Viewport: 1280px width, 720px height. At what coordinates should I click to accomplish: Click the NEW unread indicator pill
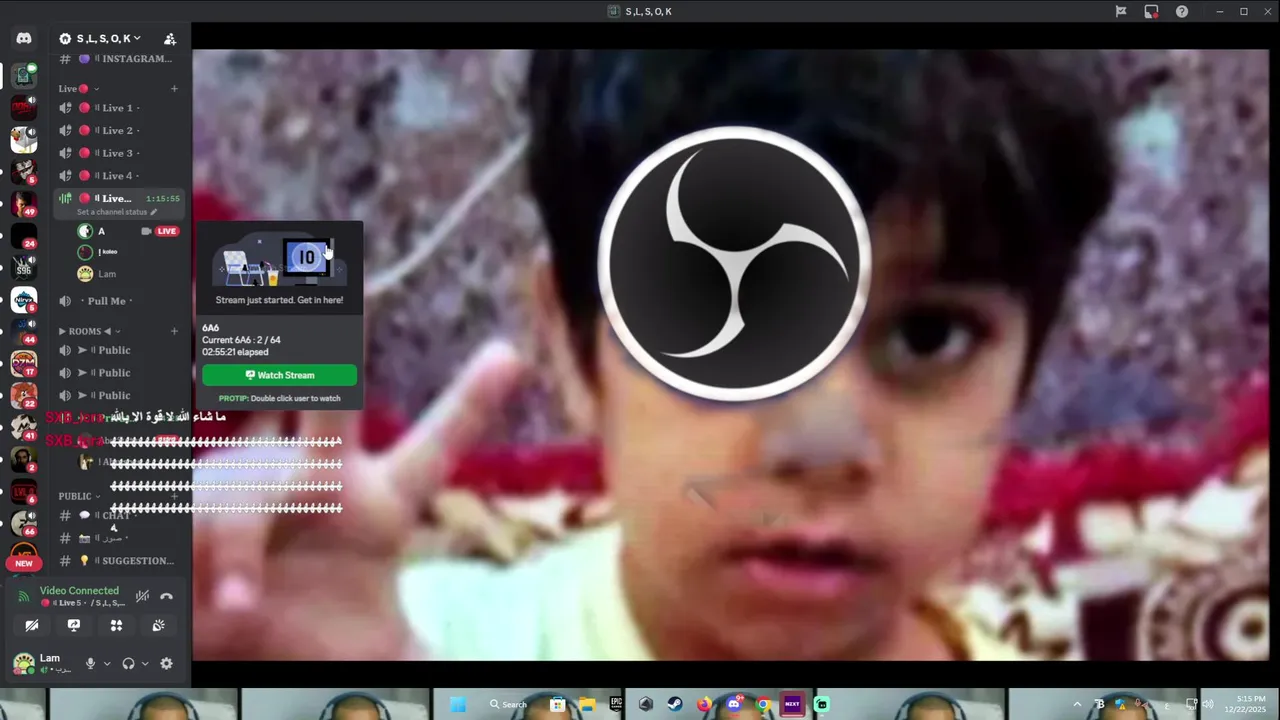click(24, 563)
